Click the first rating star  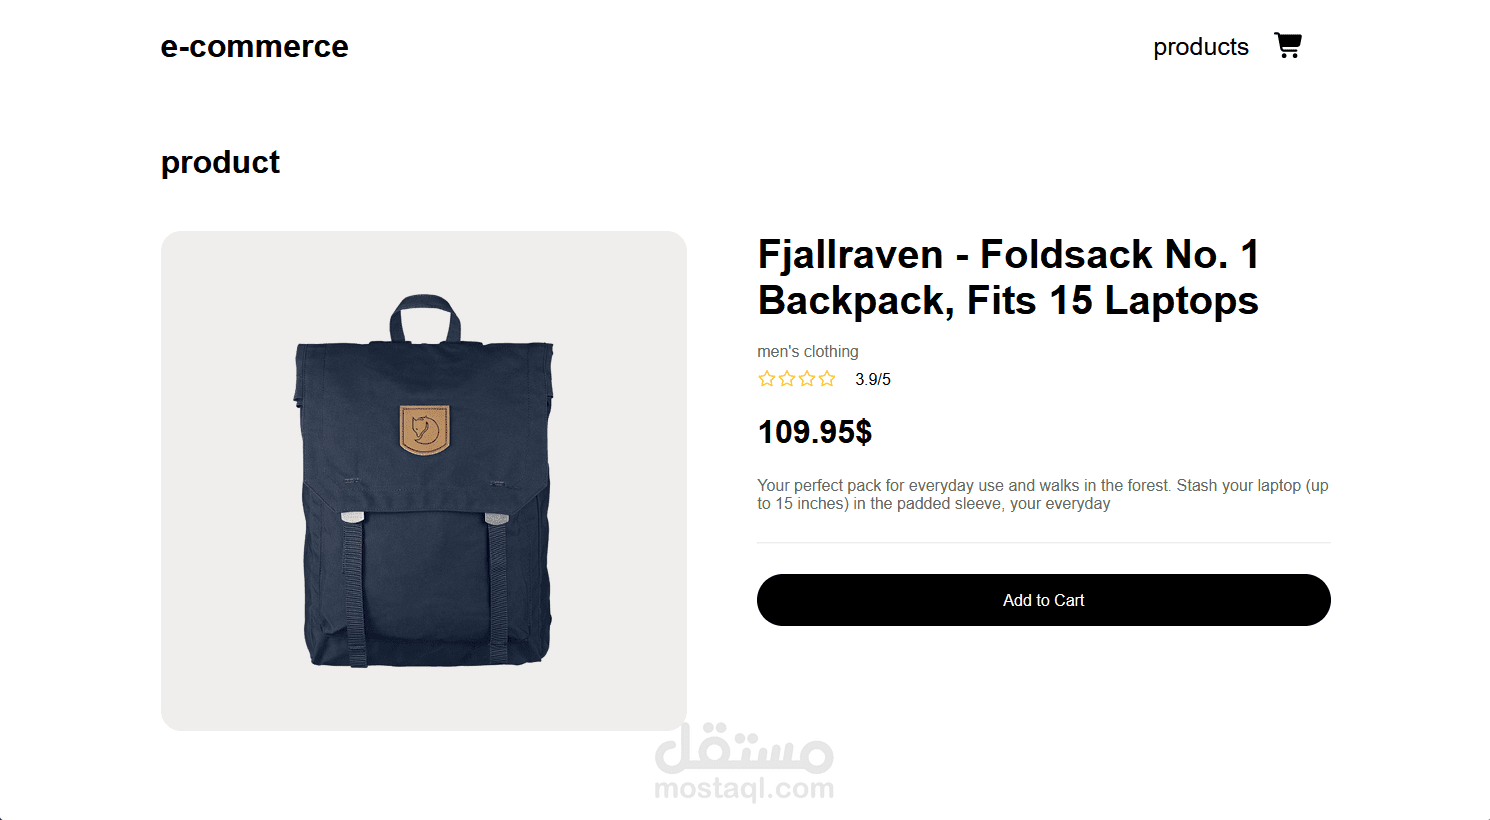(x=767, y=379)
